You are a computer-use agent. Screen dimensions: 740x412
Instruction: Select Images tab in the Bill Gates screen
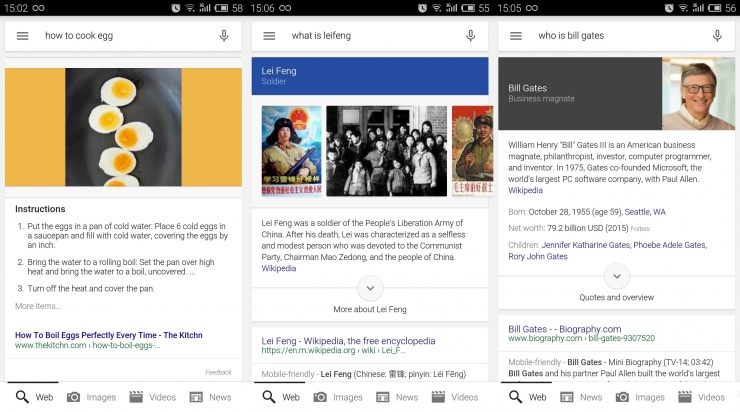tap(640, 397)
